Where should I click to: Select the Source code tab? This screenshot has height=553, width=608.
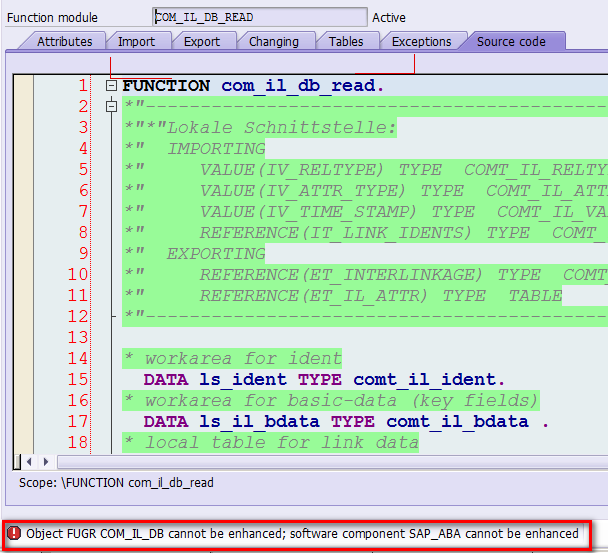coord(511,41)
